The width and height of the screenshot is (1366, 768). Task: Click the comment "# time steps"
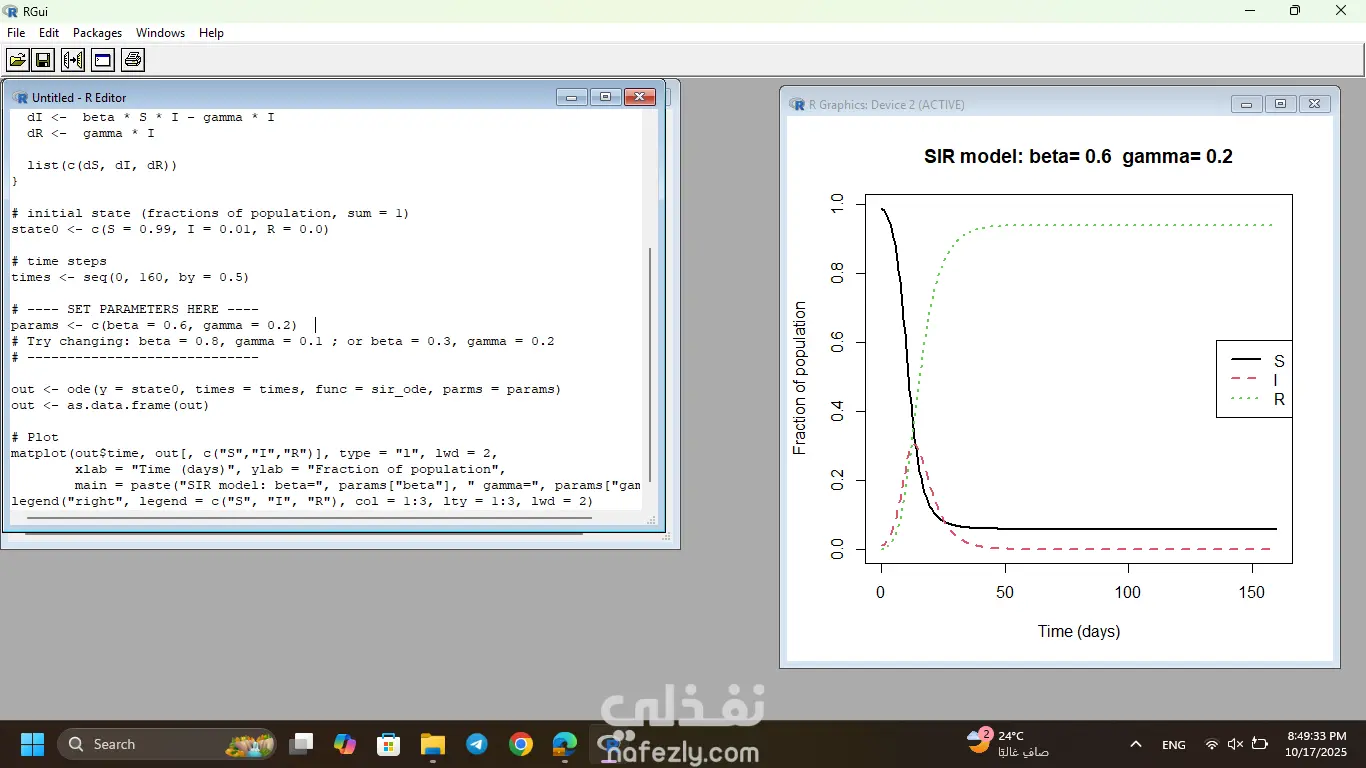pos(59,261)
